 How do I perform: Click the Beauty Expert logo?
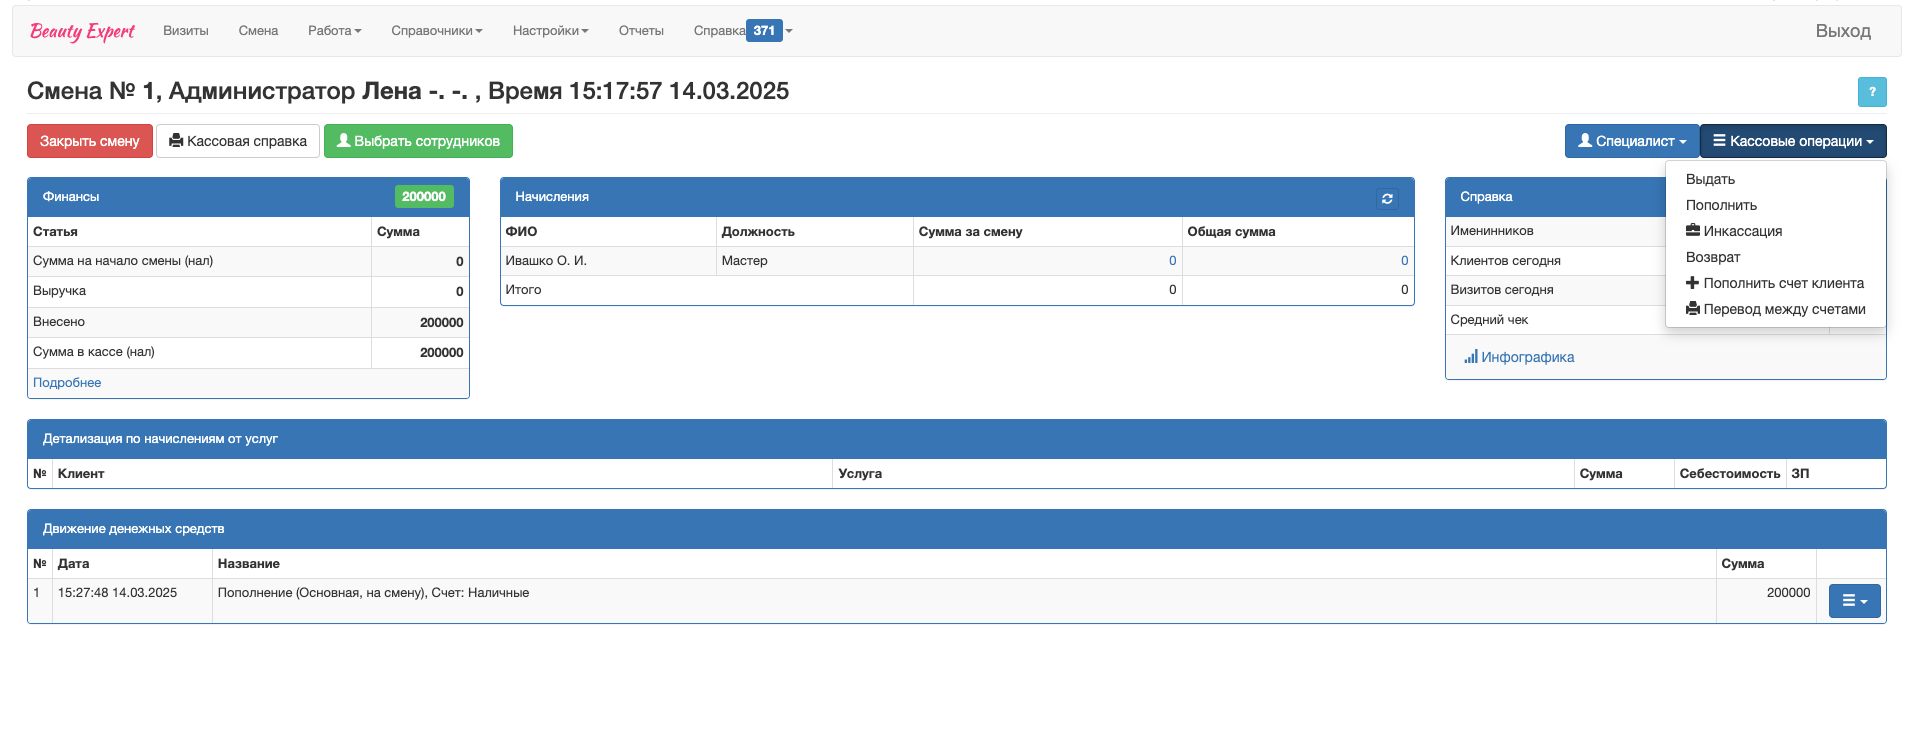point(82,31)
